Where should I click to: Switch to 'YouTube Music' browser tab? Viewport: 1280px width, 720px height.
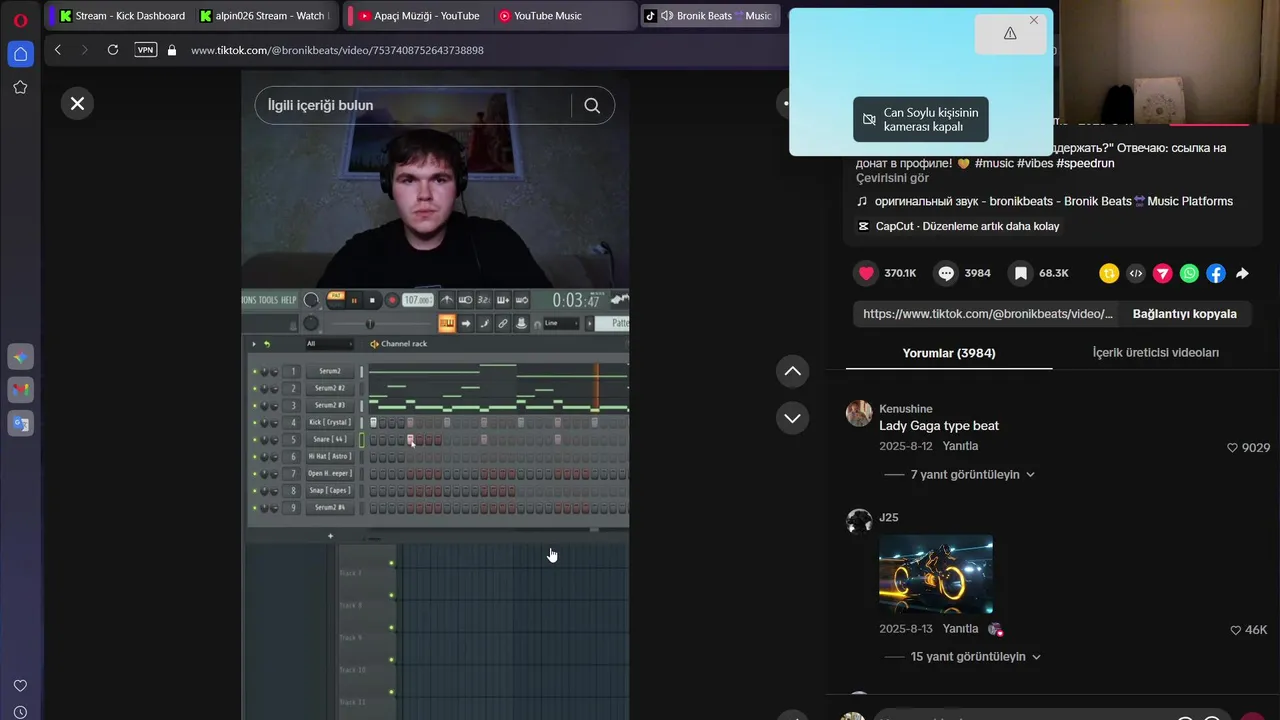pyautogui.click(x=562, y=16)
